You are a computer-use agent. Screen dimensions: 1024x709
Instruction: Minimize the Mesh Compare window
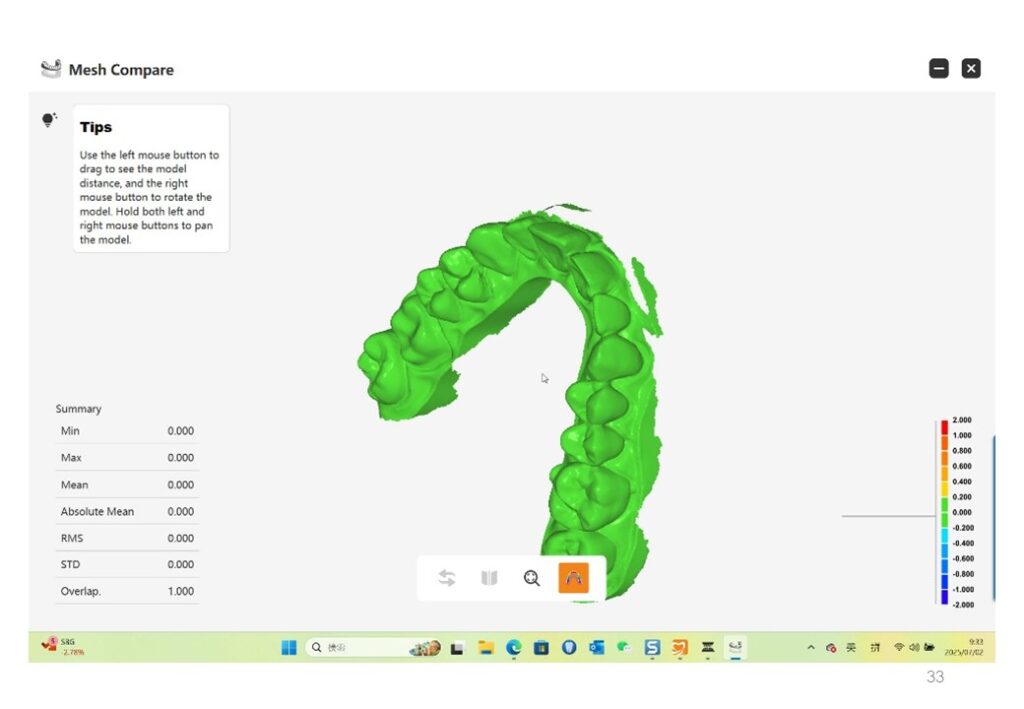coord(938,68)
